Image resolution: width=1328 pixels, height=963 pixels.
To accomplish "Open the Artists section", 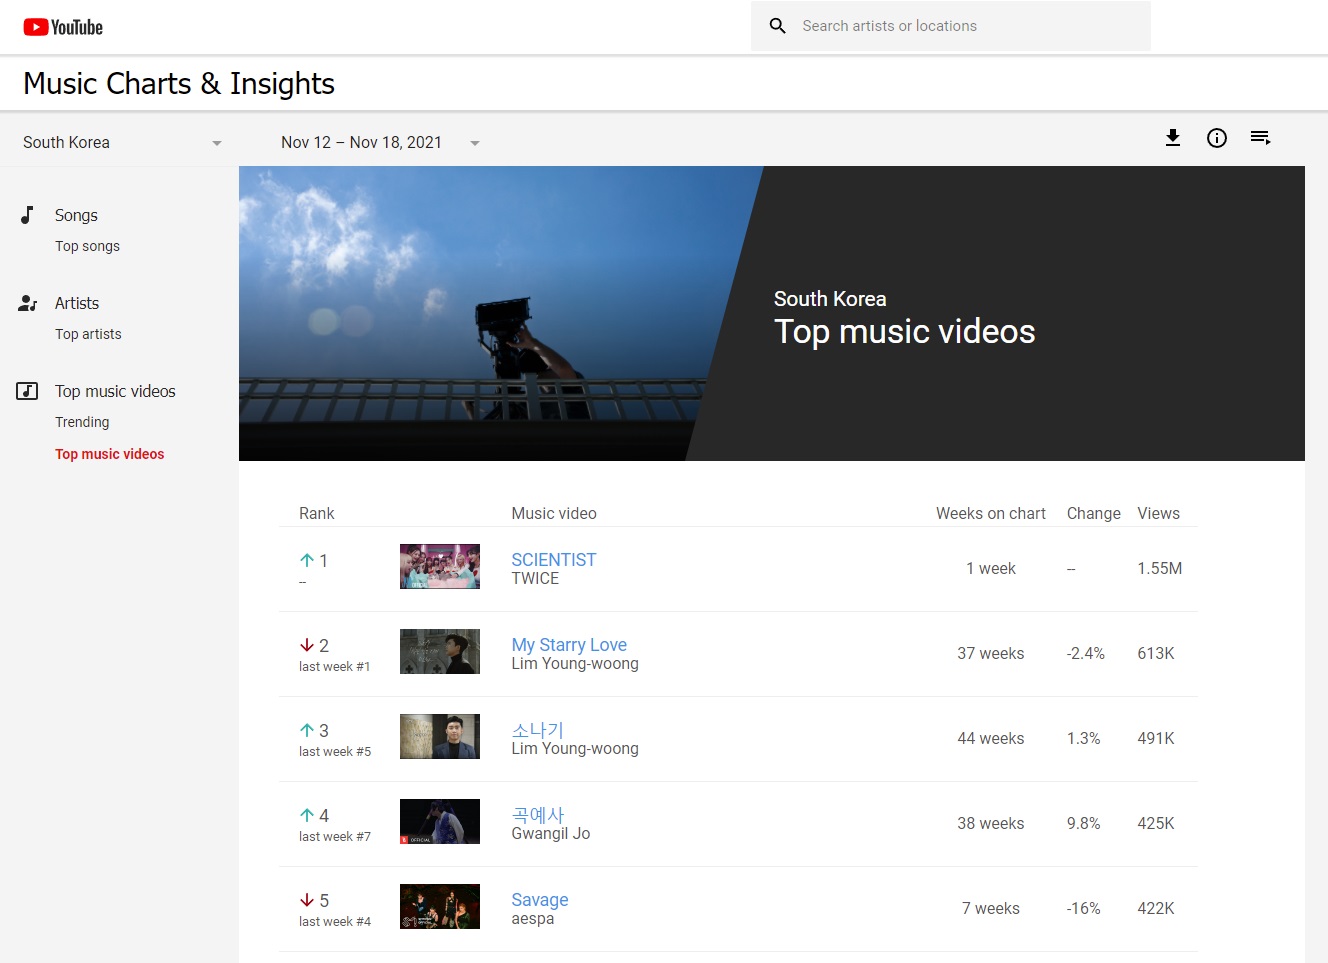I will [x=77, y=303].
